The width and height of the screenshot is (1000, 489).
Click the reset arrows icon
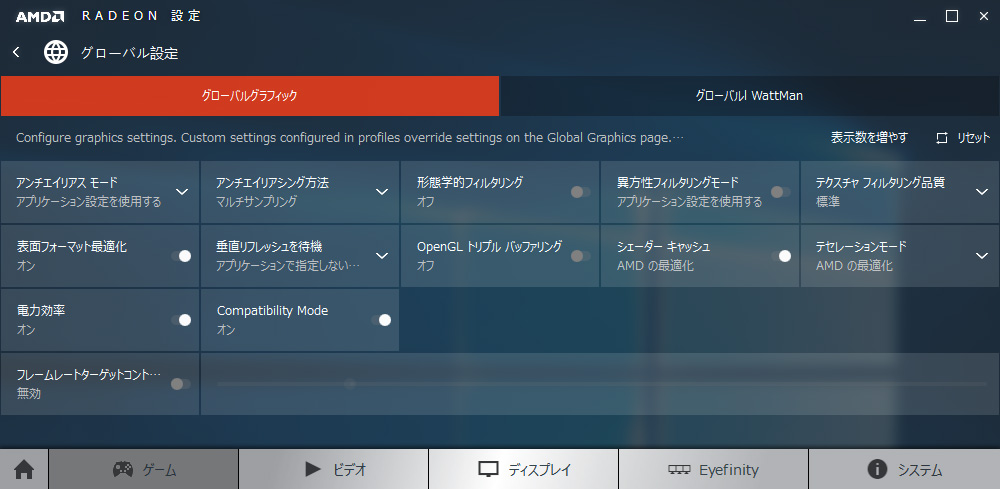pos(942,138)
